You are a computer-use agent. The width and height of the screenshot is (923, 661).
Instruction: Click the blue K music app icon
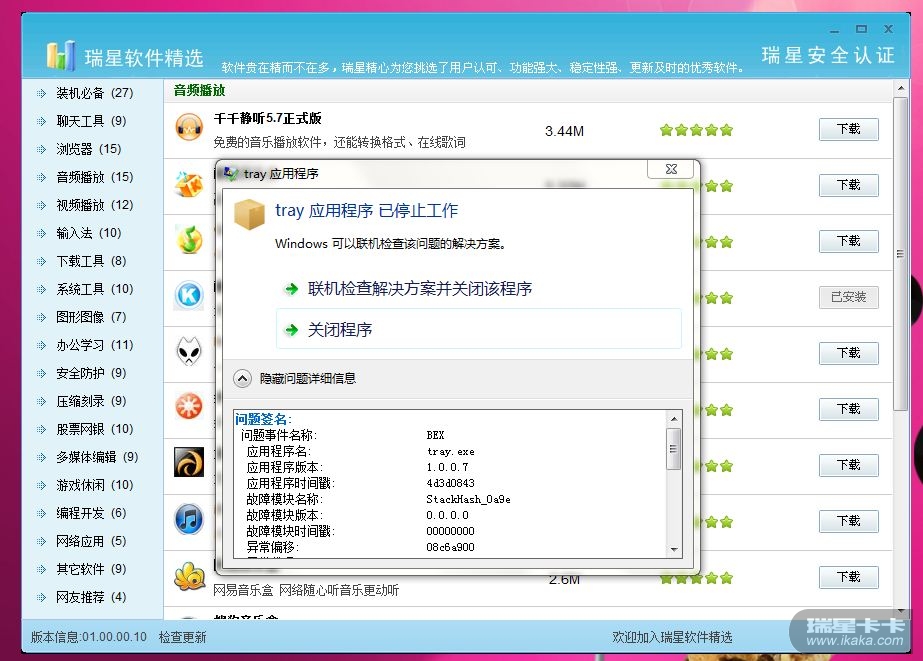pos(189,295)
